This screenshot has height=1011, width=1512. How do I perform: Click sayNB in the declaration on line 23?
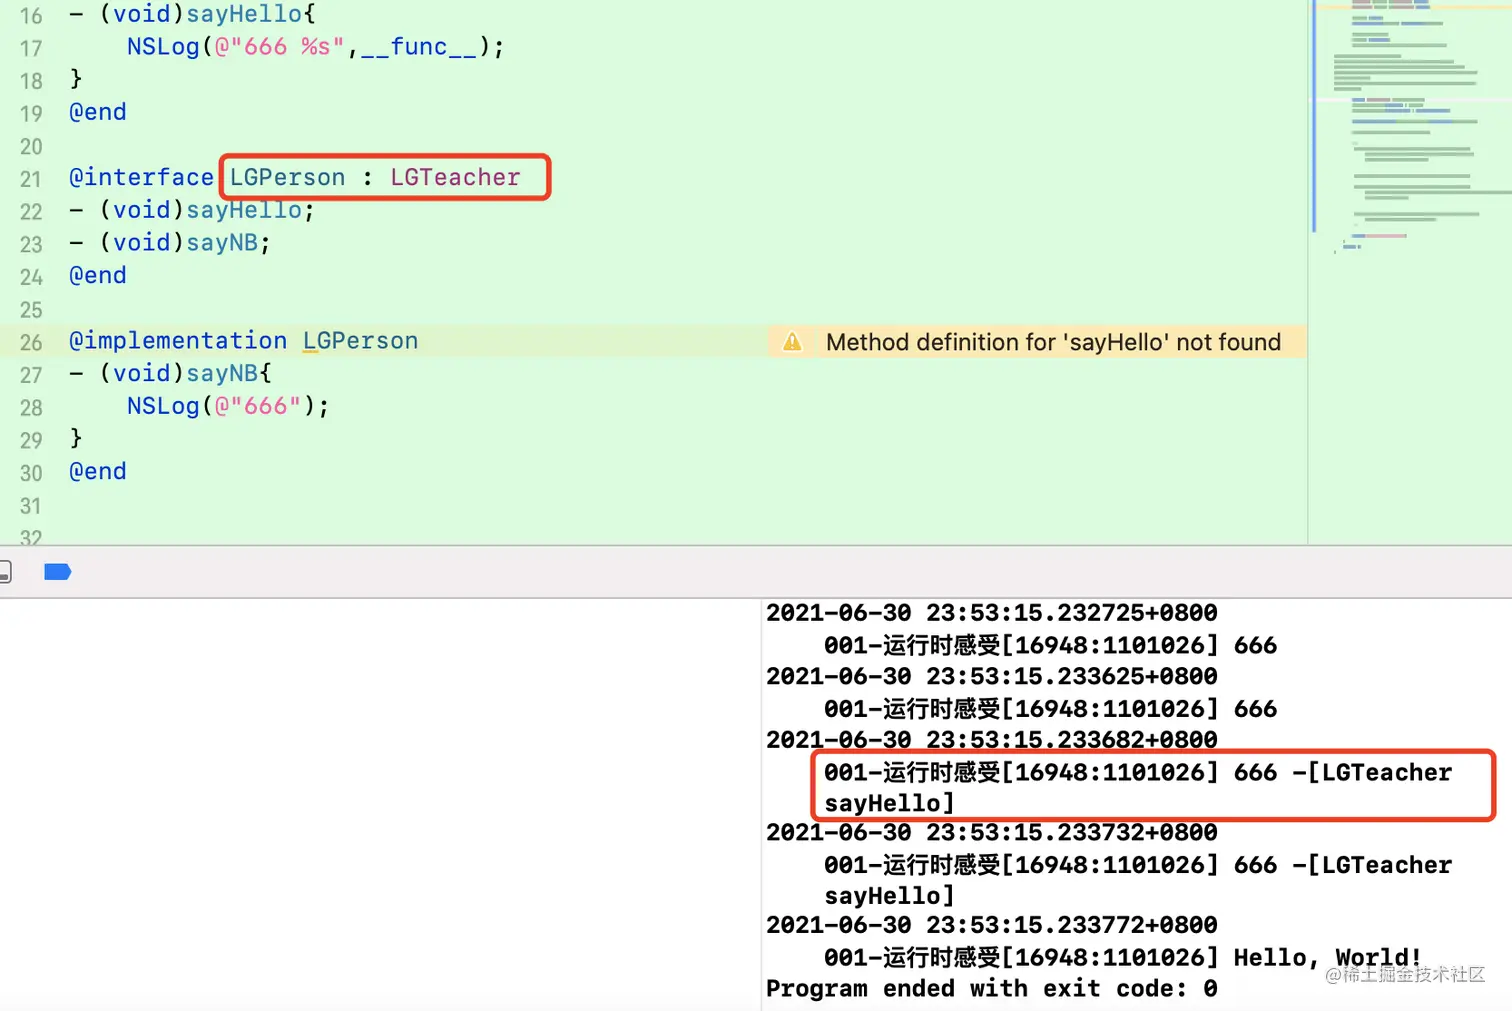222,242
